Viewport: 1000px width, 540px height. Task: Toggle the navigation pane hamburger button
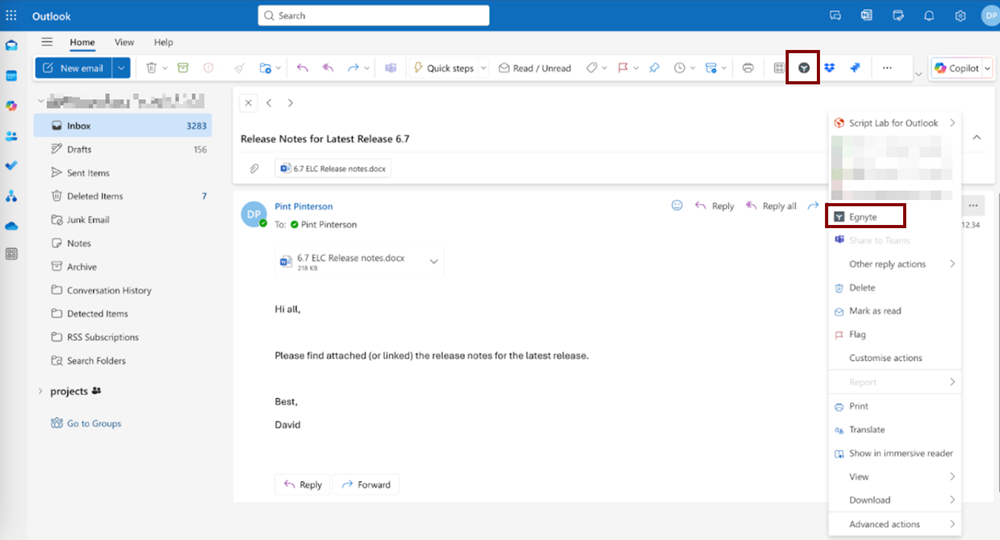pos(47,42)
